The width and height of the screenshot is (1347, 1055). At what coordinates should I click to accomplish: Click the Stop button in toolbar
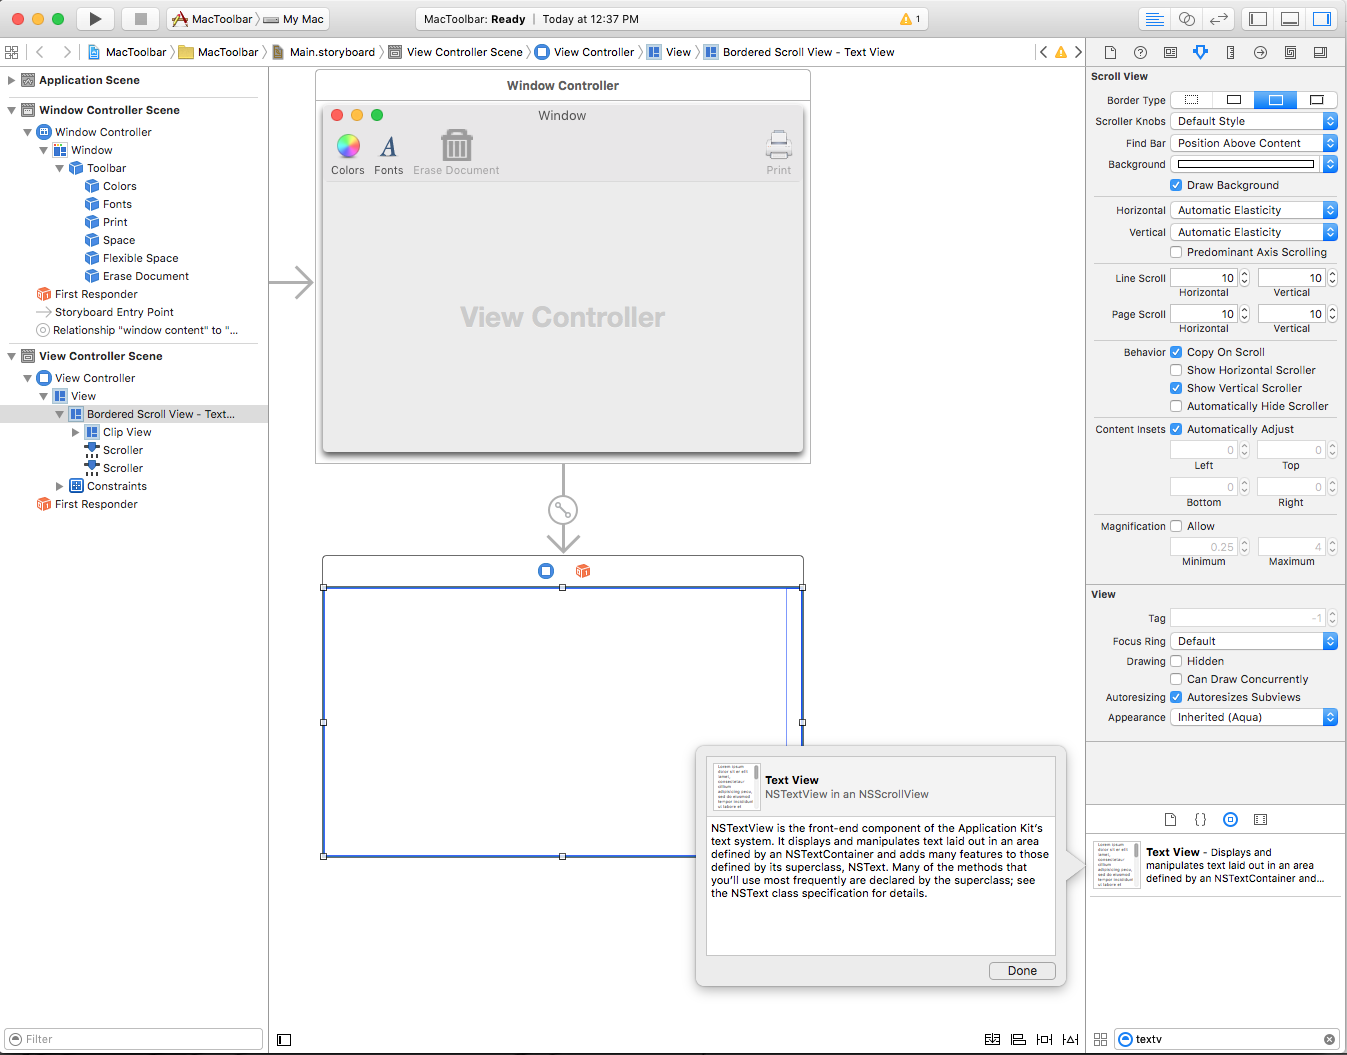[x=140, y=19]
